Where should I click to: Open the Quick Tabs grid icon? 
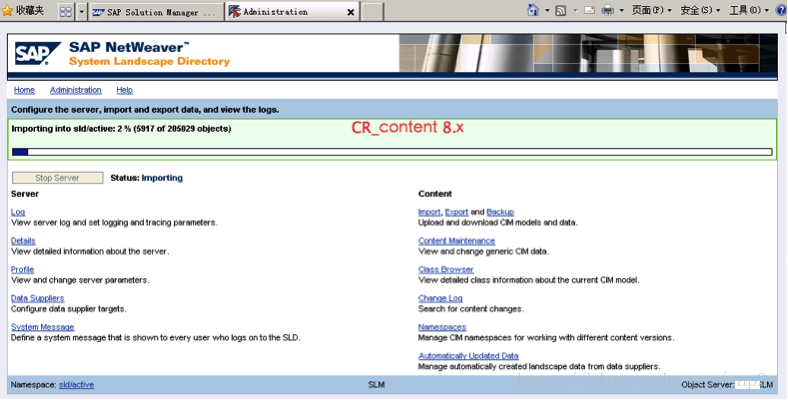point(66,11)
